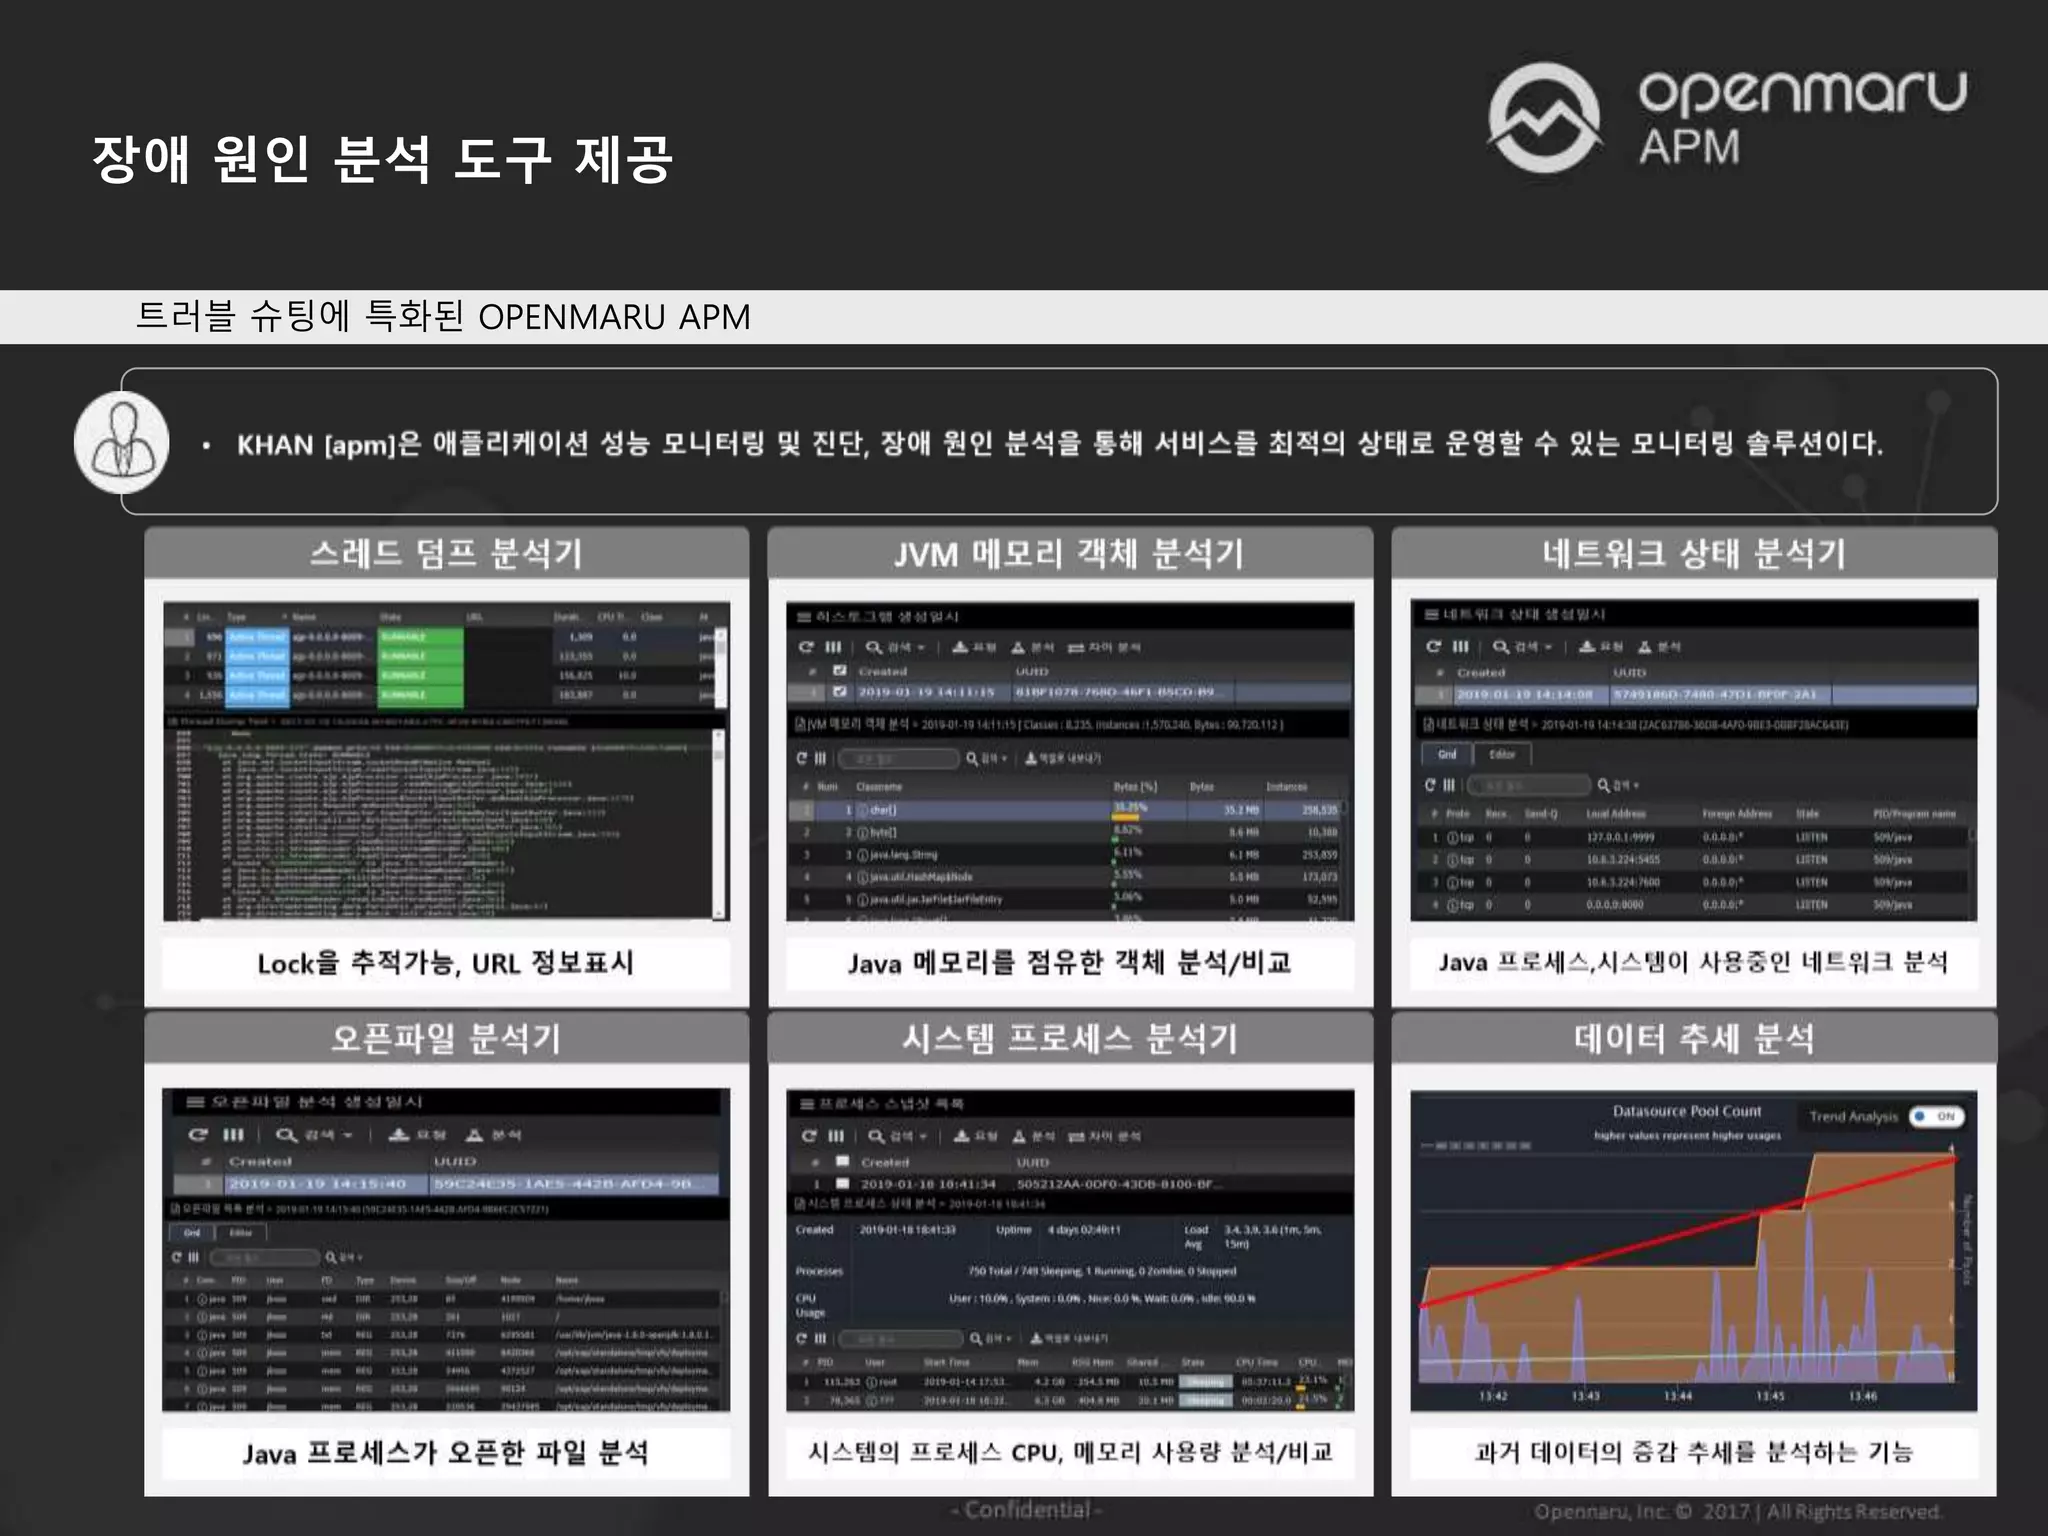Click the 35.2 MB bytes value for char[]
This screenshot has height=1536, width=2048.
(x=1241, y=810)
